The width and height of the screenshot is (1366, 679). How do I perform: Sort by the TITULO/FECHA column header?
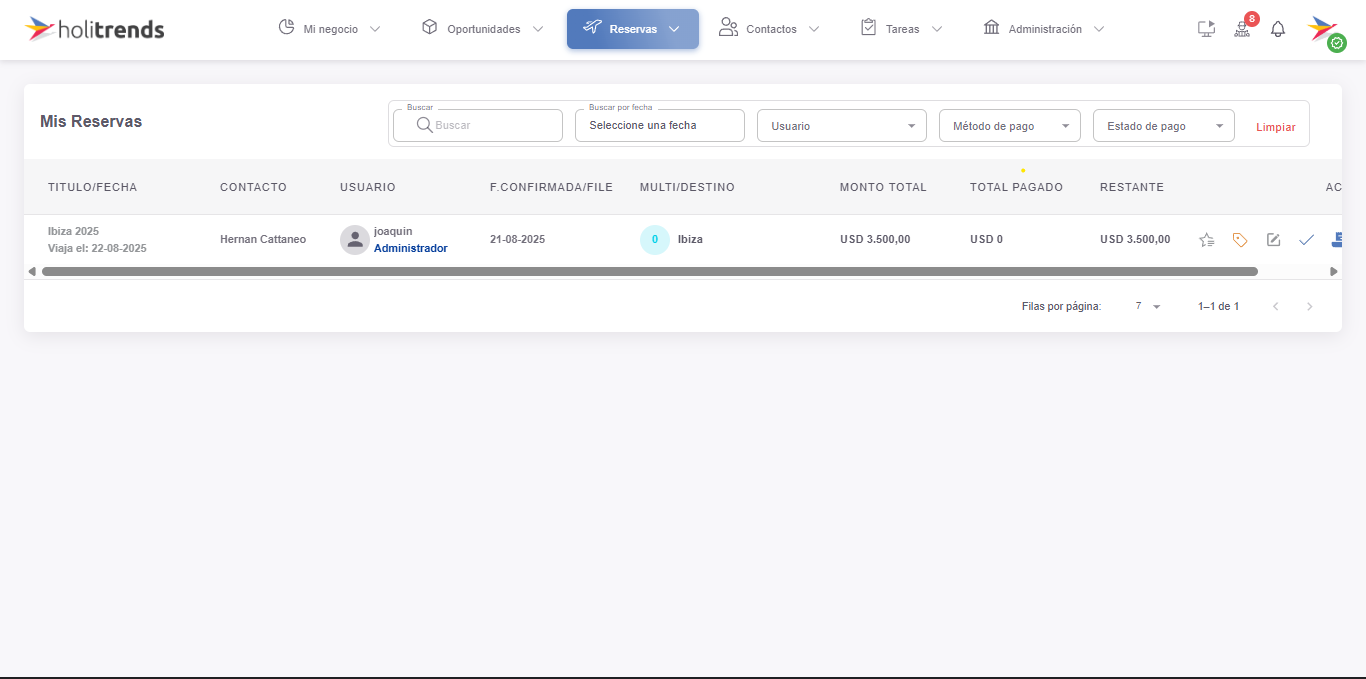point(92,187)
